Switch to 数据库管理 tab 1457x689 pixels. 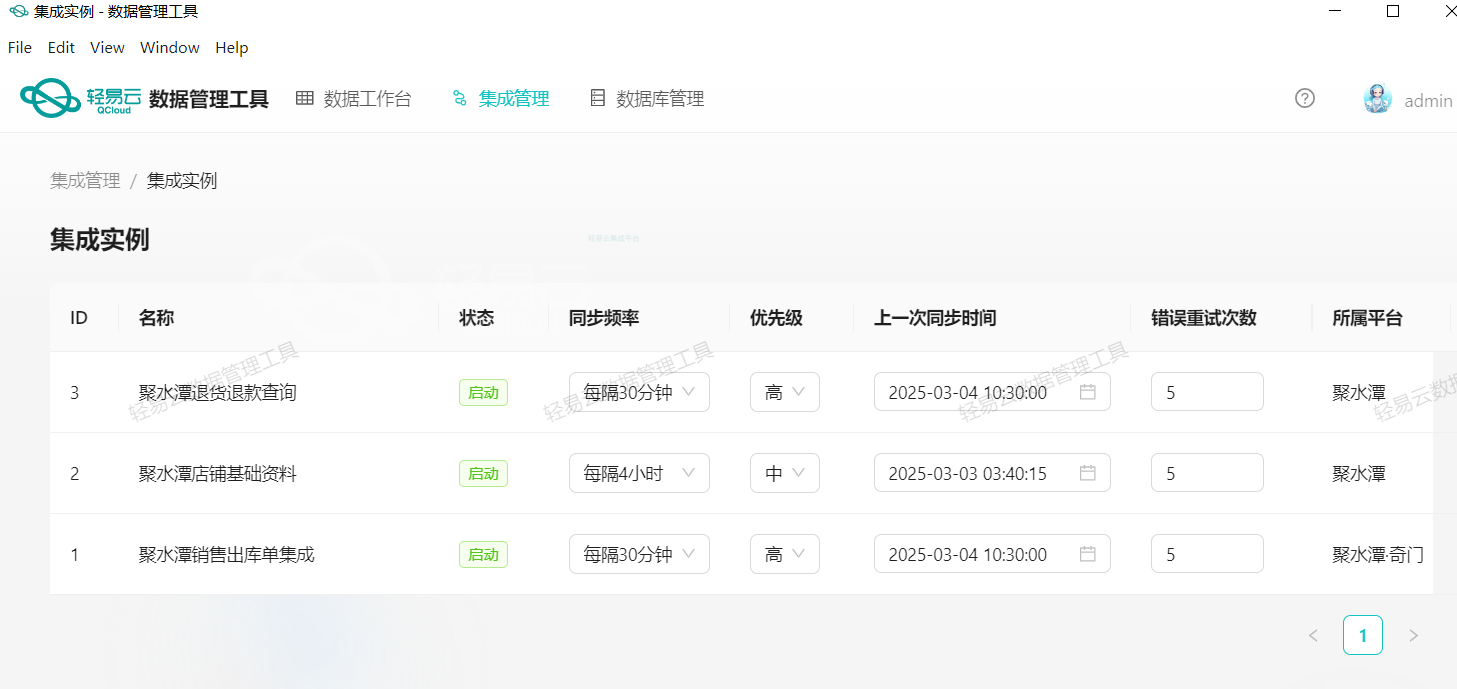(648, 98)
